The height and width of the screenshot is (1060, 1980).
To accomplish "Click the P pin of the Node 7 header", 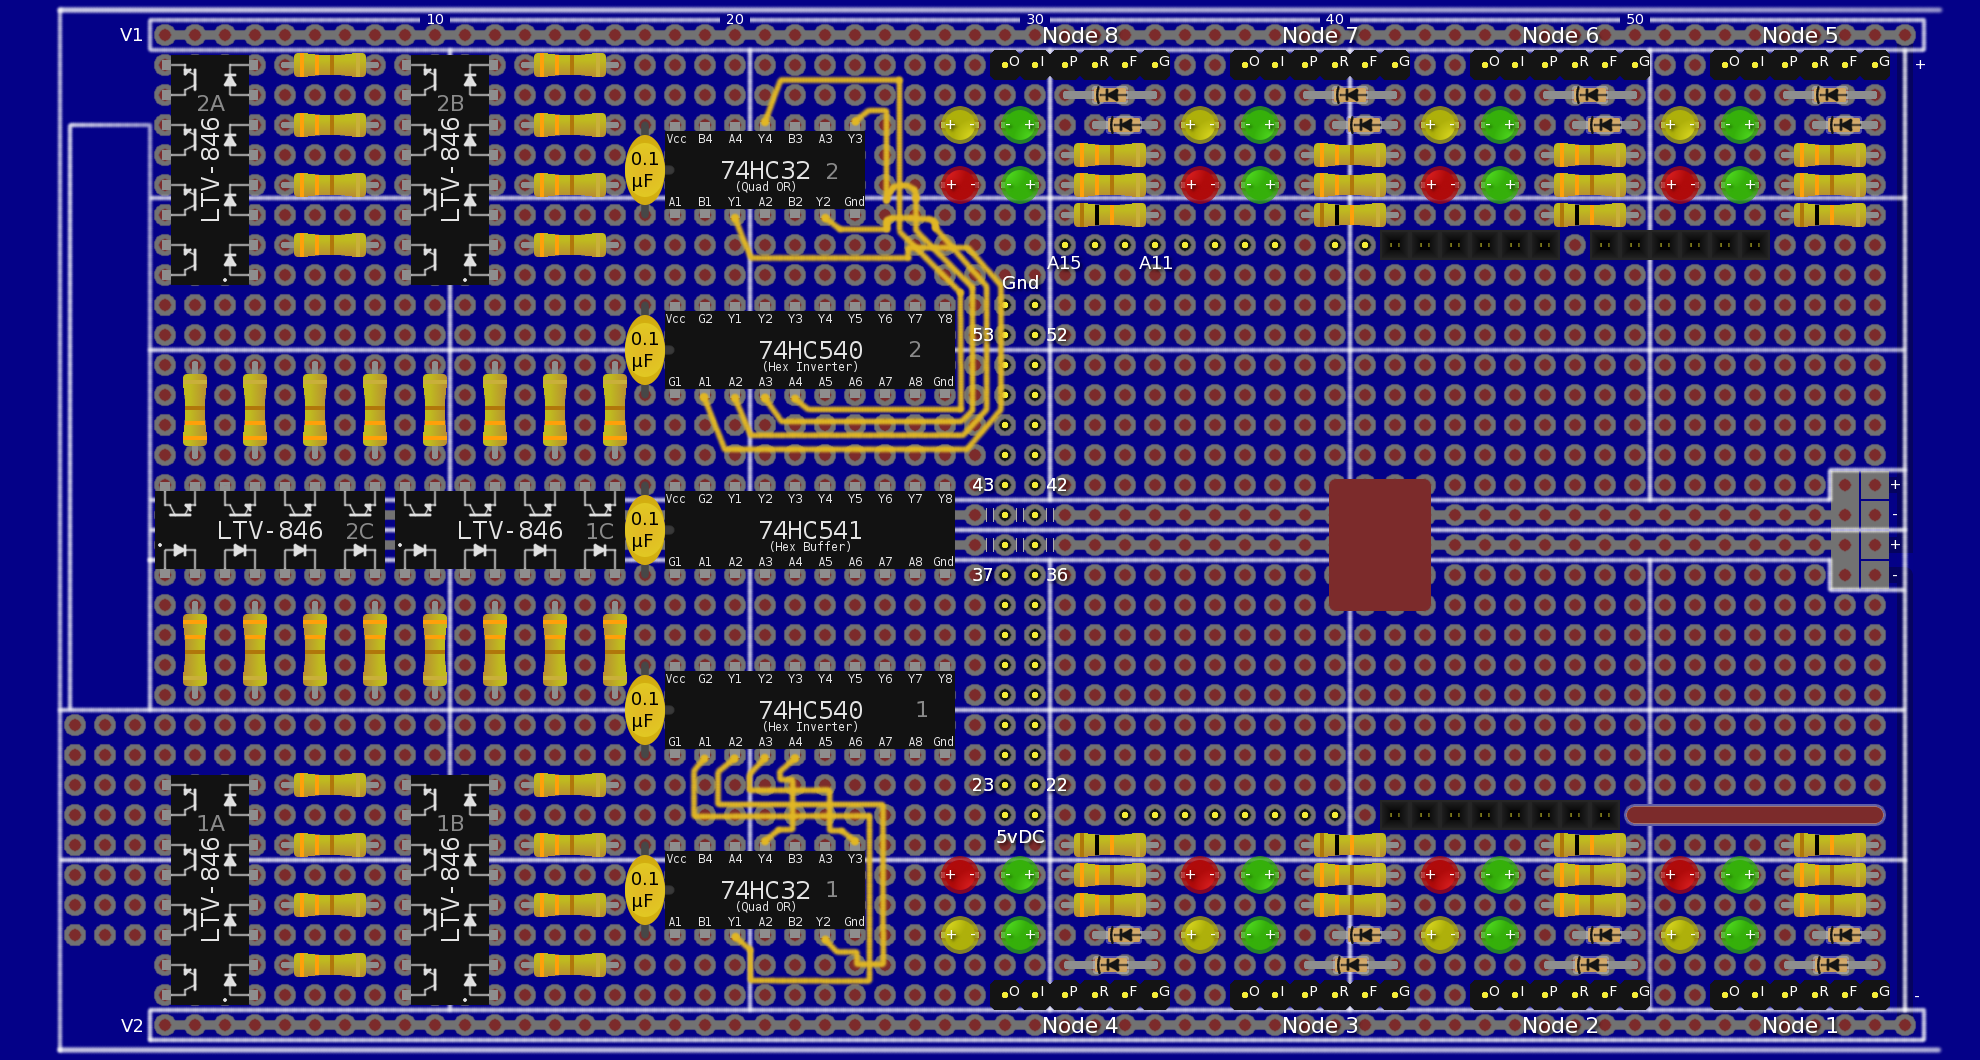I will [x=1306, y=64].
